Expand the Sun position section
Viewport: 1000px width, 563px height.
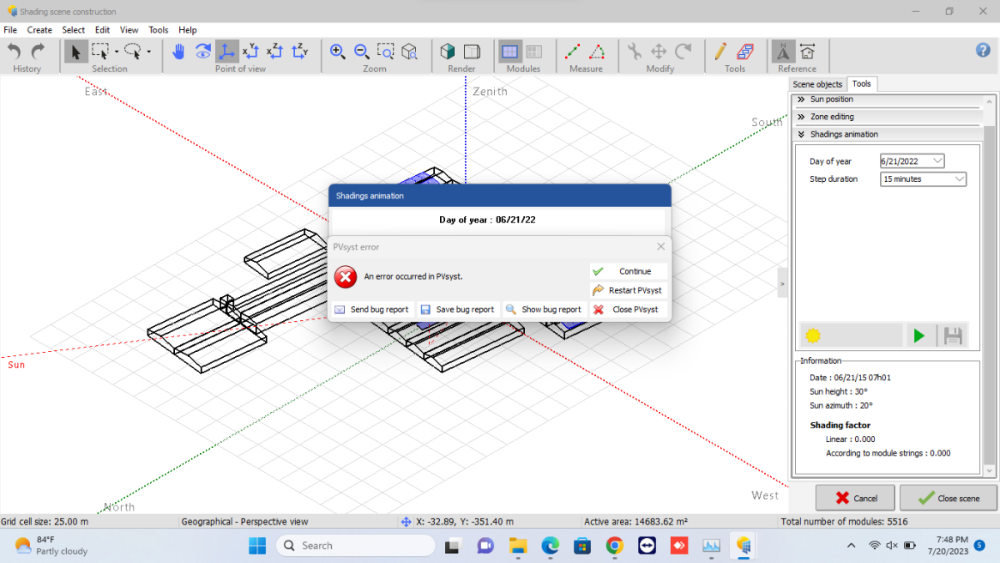coord(888,99)
